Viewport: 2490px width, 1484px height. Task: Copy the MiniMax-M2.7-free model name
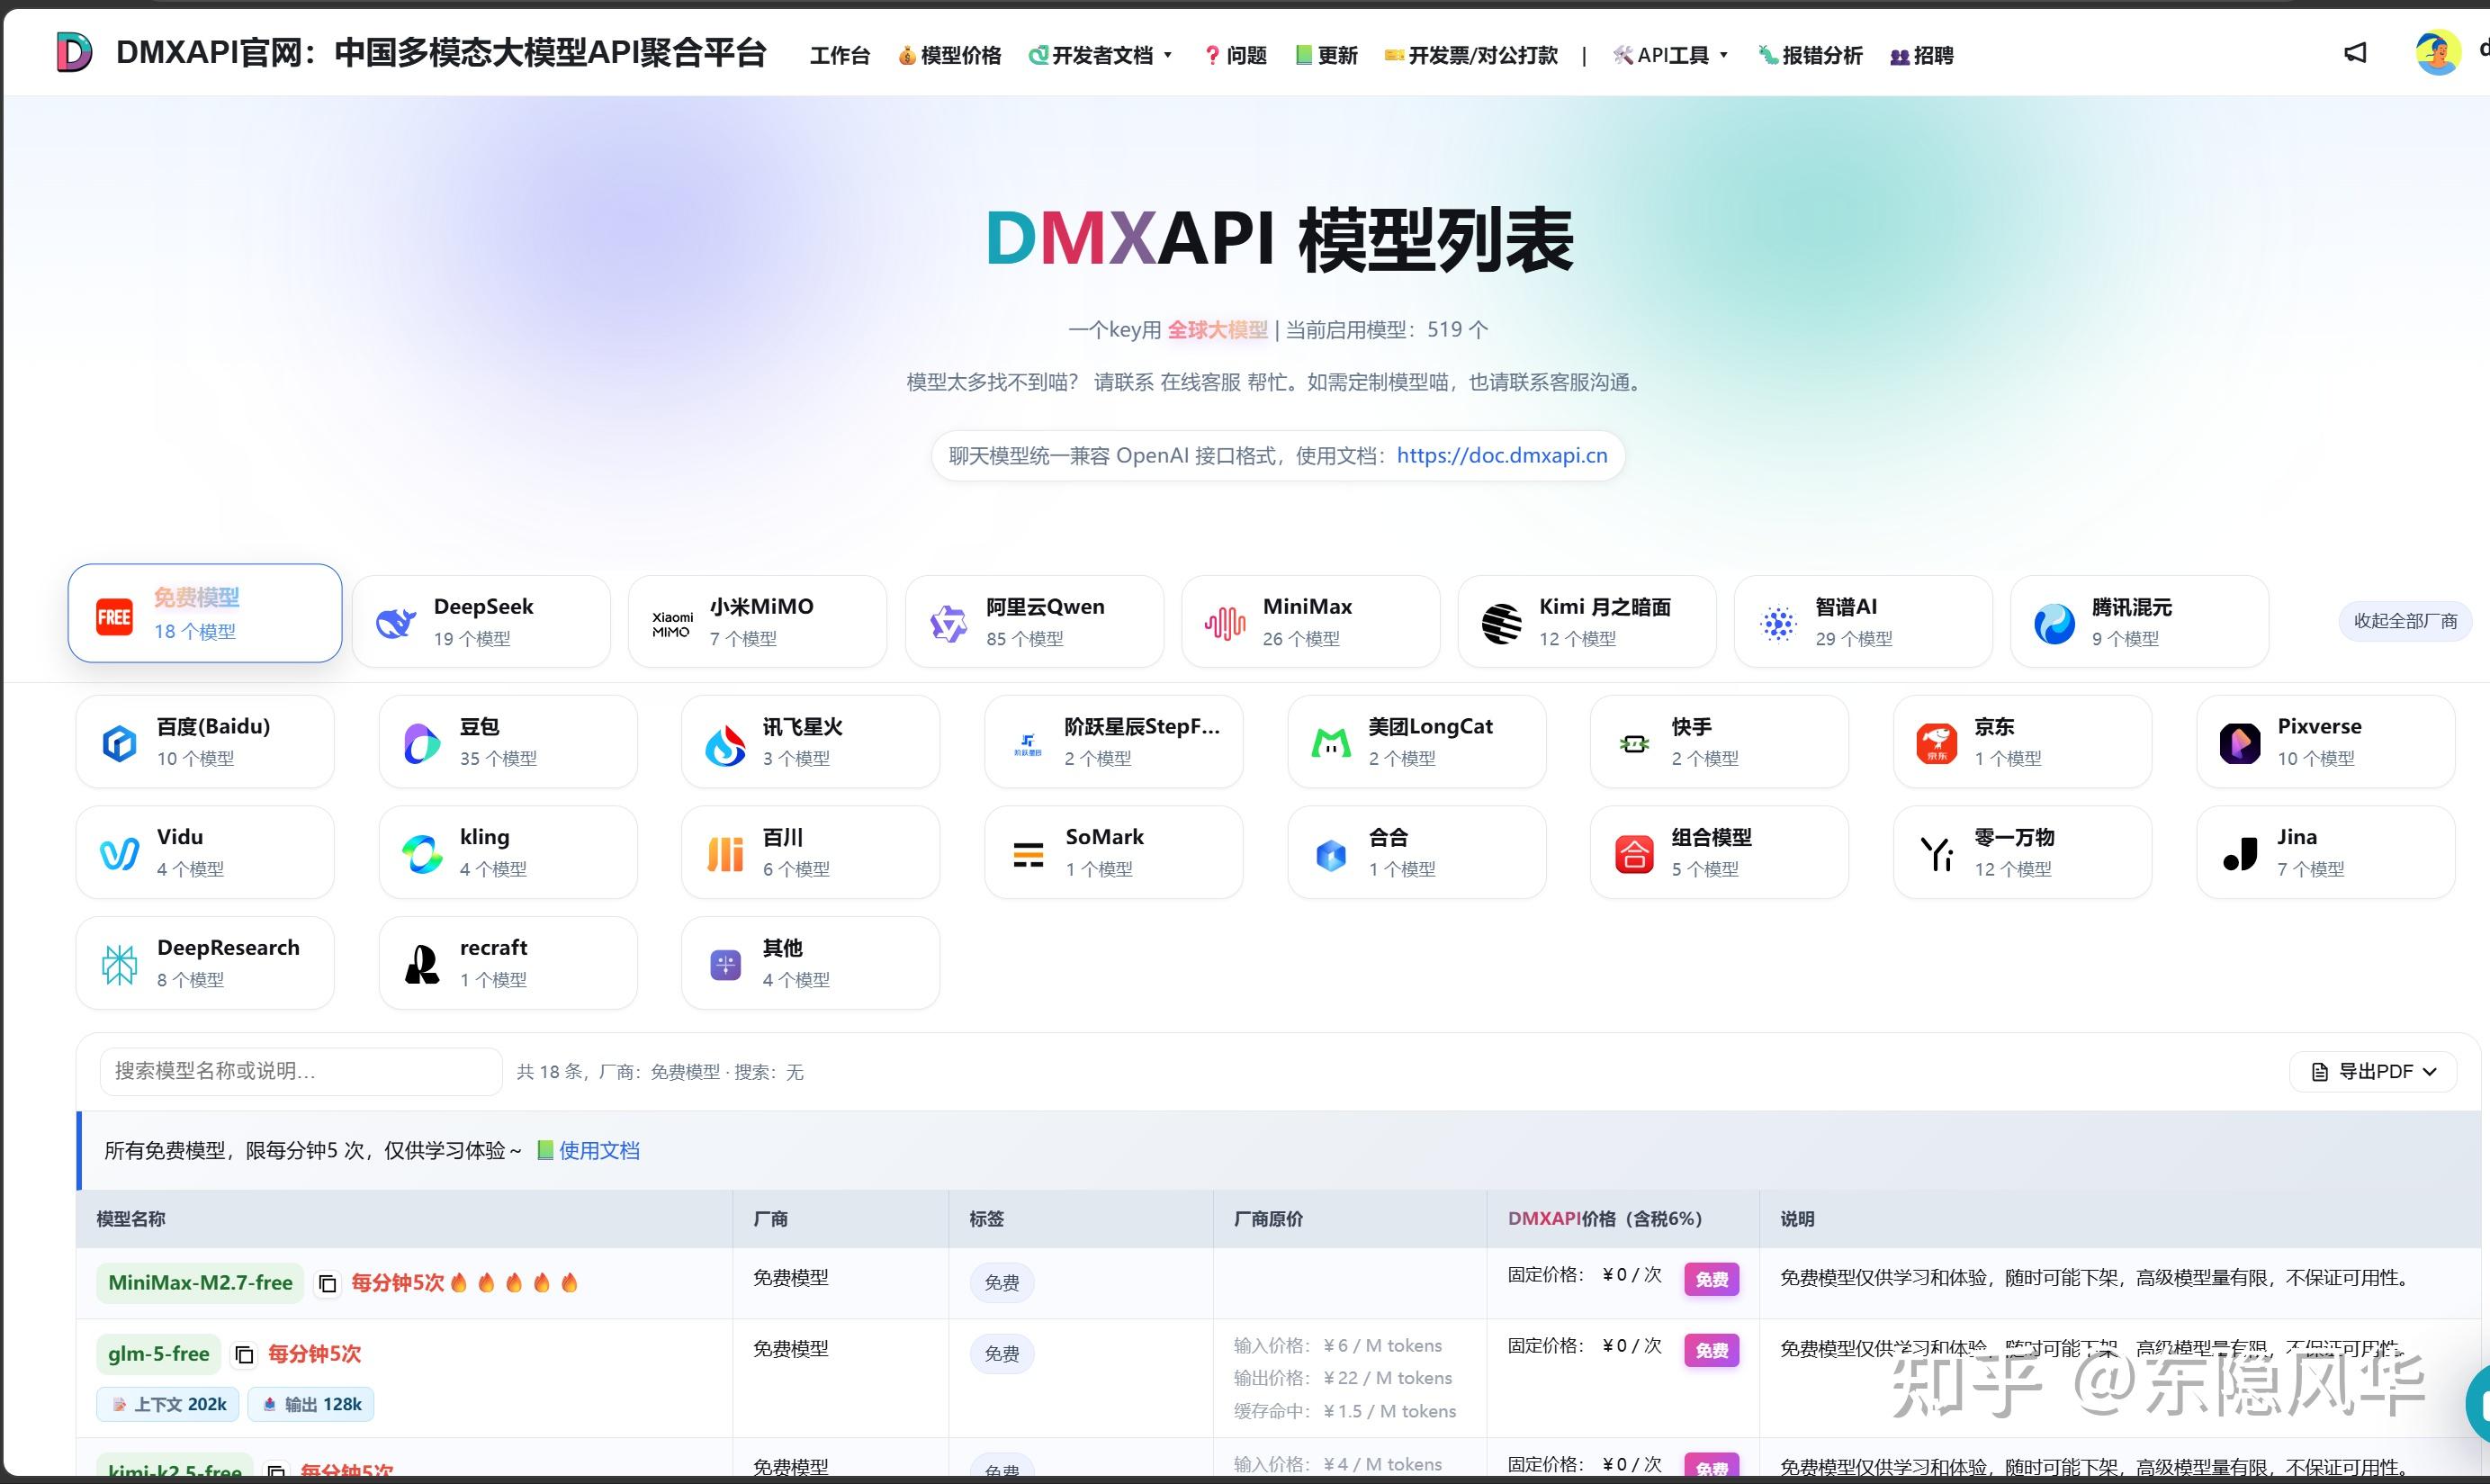[x=327, y=1283]
